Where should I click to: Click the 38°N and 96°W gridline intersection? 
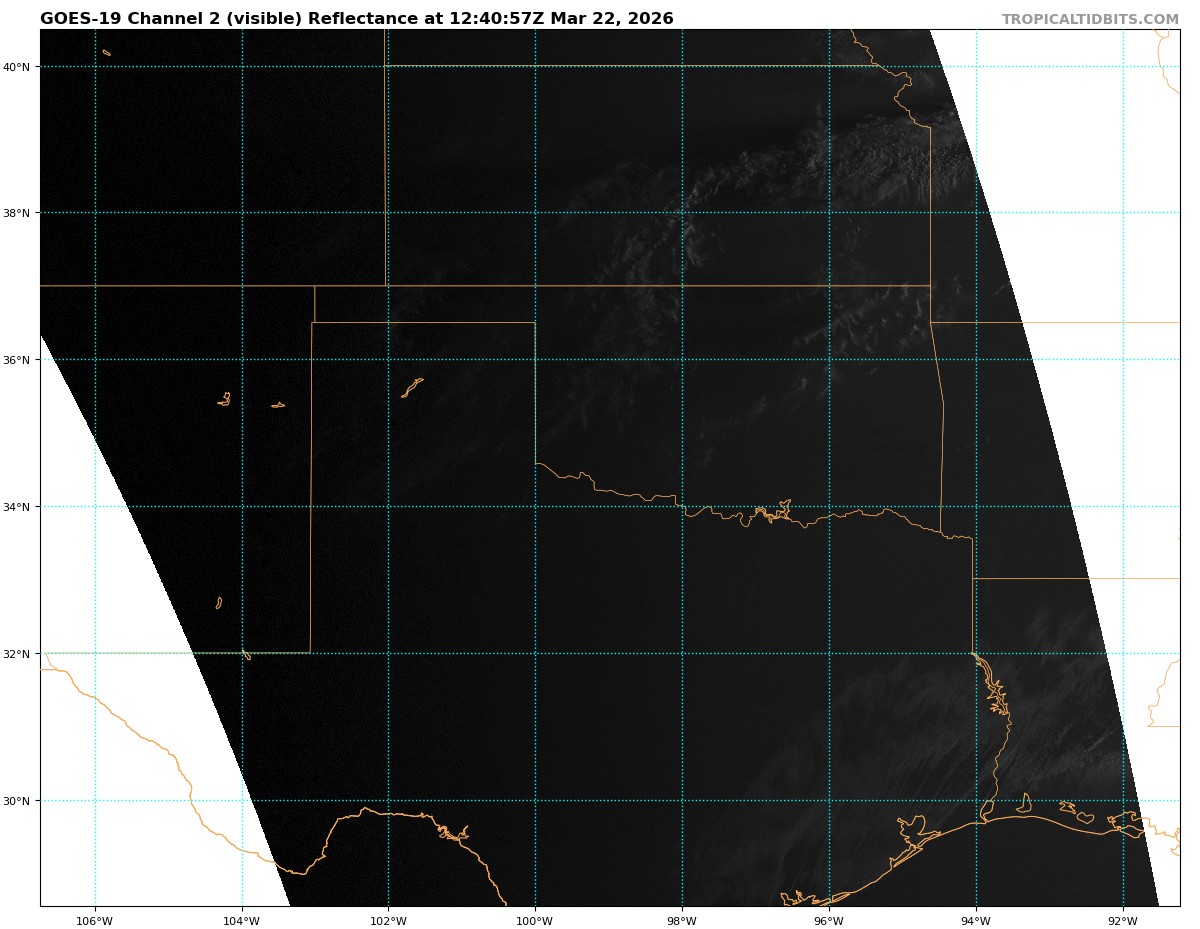(829, 213)
